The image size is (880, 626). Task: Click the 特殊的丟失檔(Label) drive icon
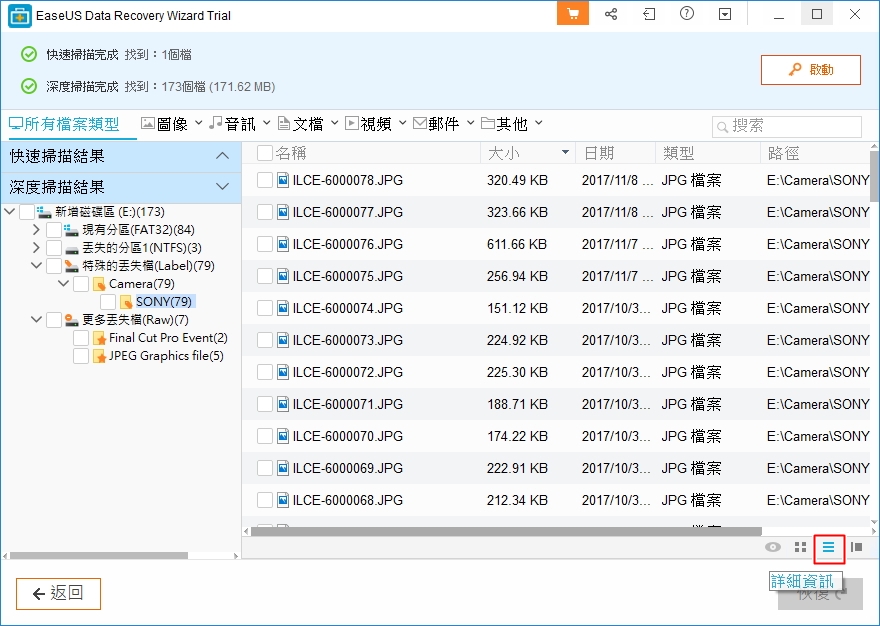(71, 266)
